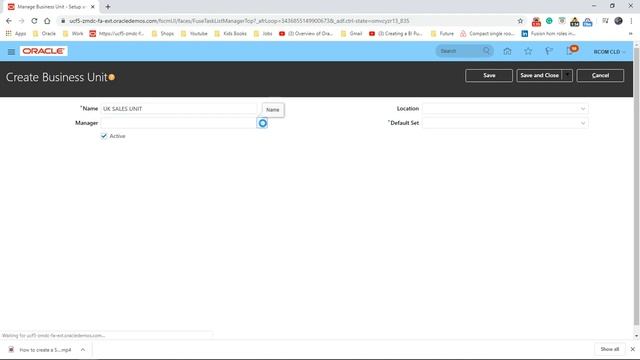The width and height of the screenshot is (640, 360).
Task: Open the Youtube bookmarks folder
Action: (194, 33)
